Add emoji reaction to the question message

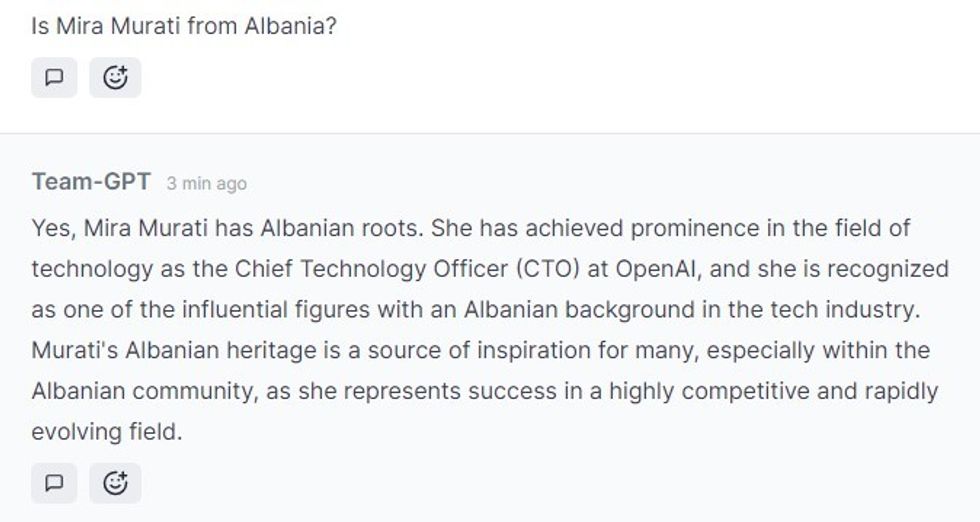pyautogui.click(x=115, y=77)
